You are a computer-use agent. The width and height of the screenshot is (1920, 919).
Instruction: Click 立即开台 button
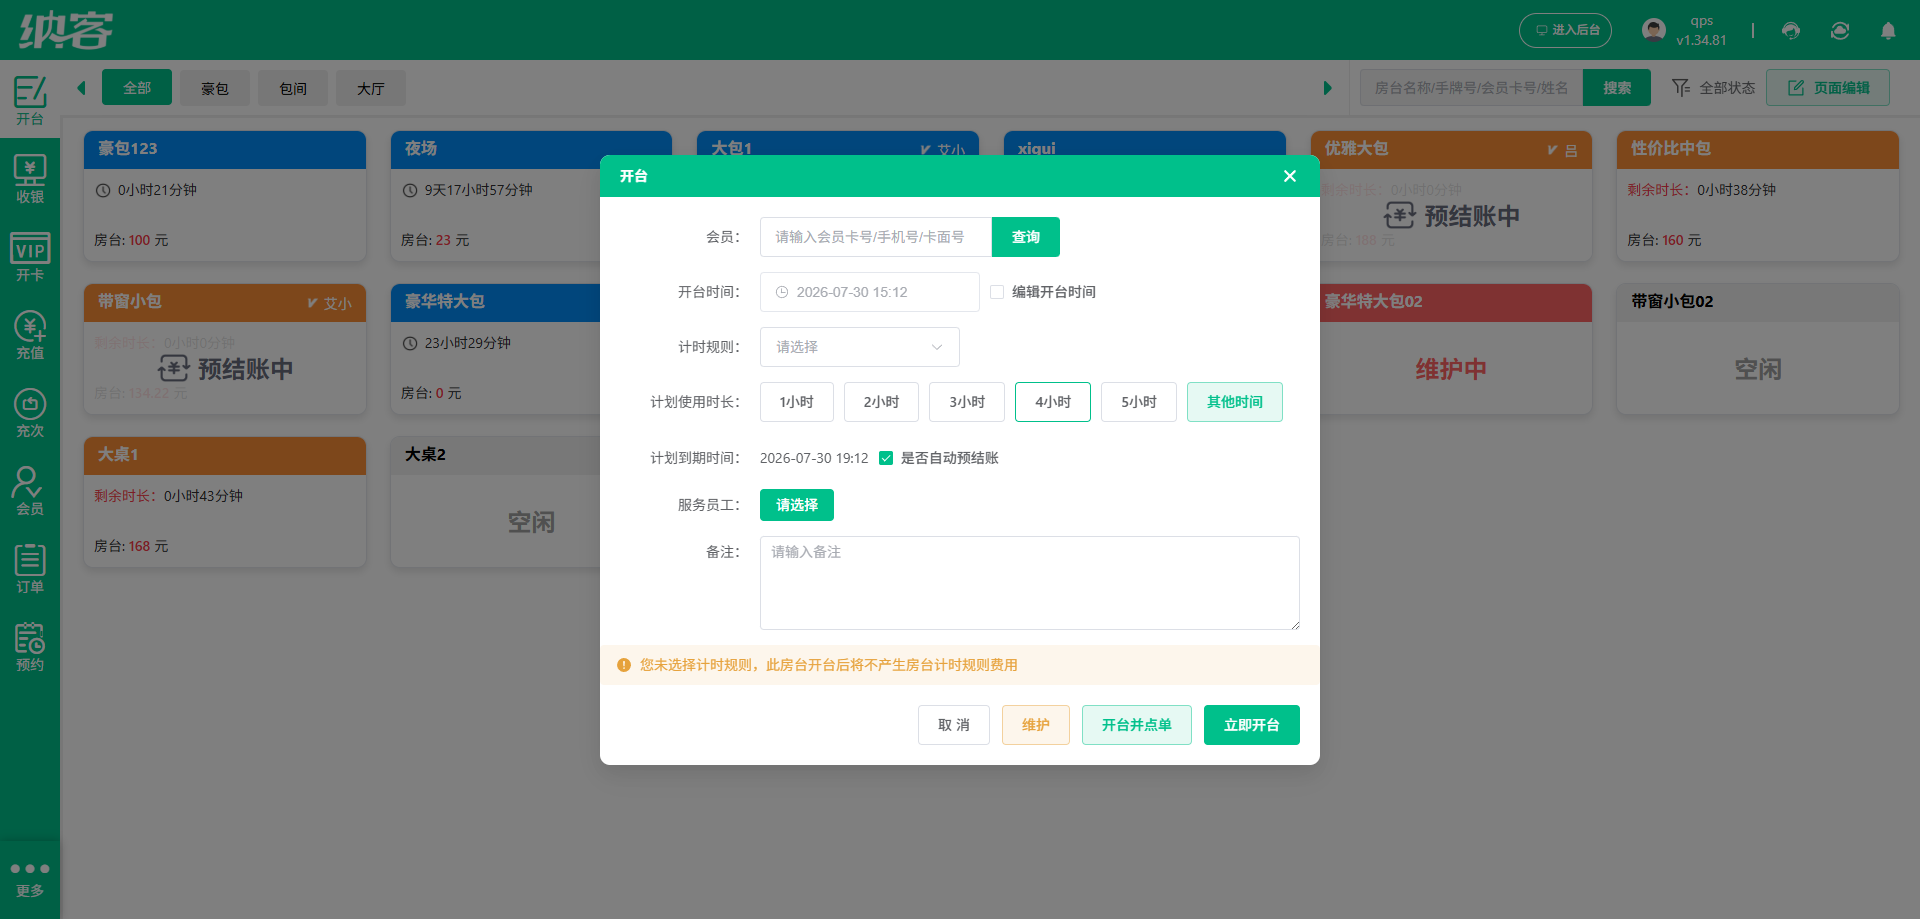(1252, 725)
